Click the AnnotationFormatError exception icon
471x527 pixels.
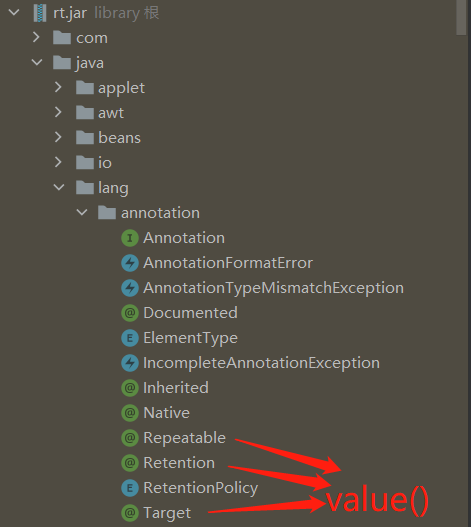pyautogui.click(x=130, y=263)
